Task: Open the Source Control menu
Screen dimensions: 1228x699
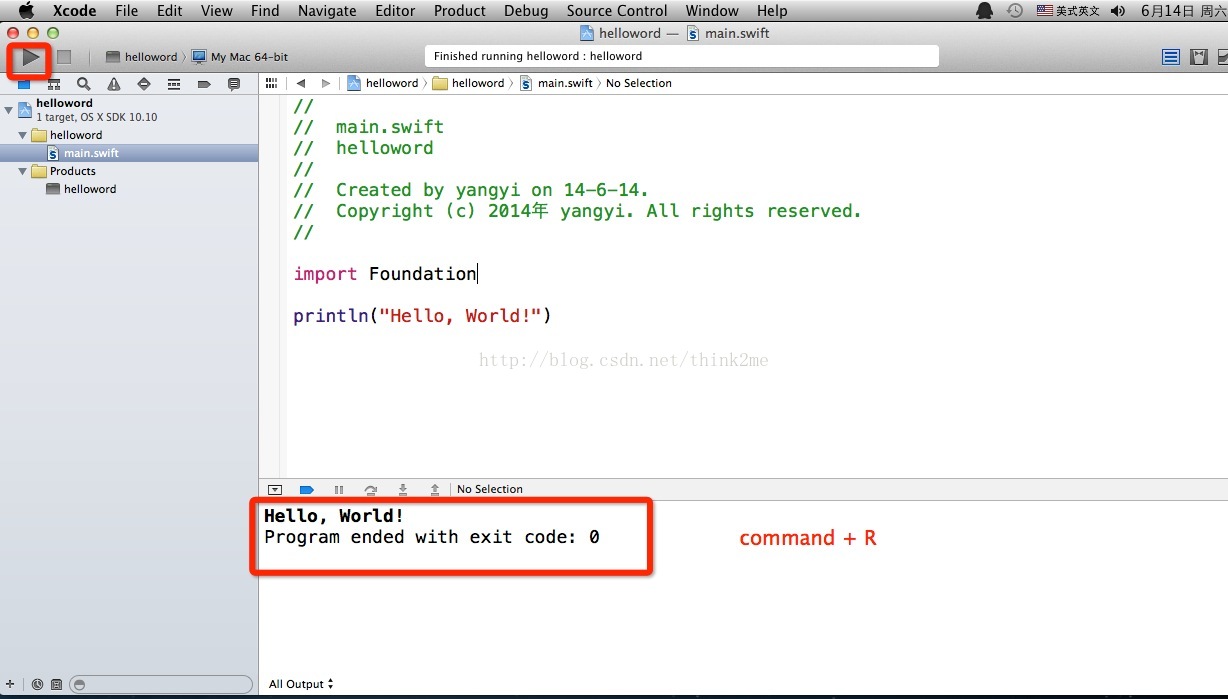Action: [617, 11]
